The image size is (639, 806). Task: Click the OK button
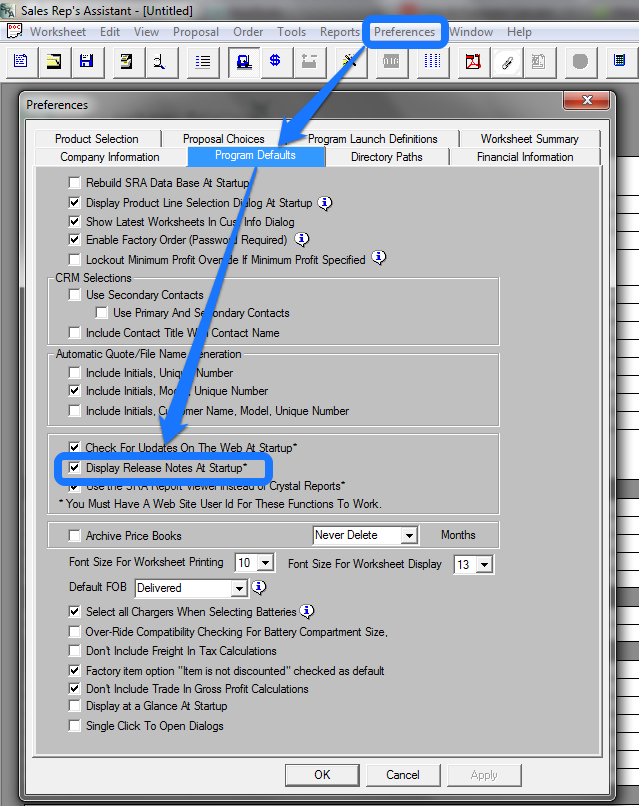[x=321, y=775]
